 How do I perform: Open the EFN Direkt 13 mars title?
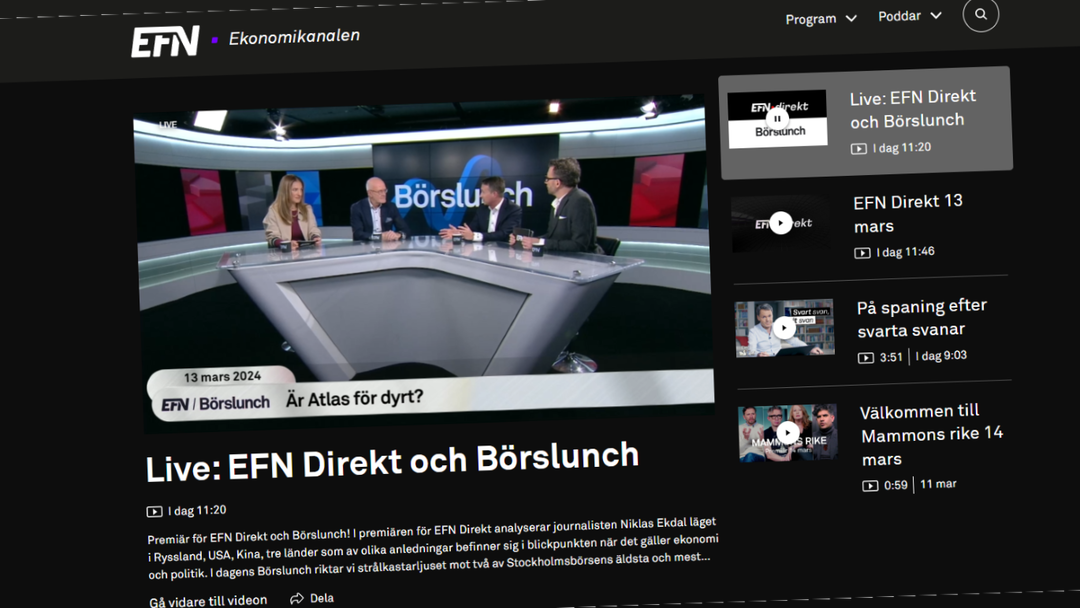(x=908, y=213)
